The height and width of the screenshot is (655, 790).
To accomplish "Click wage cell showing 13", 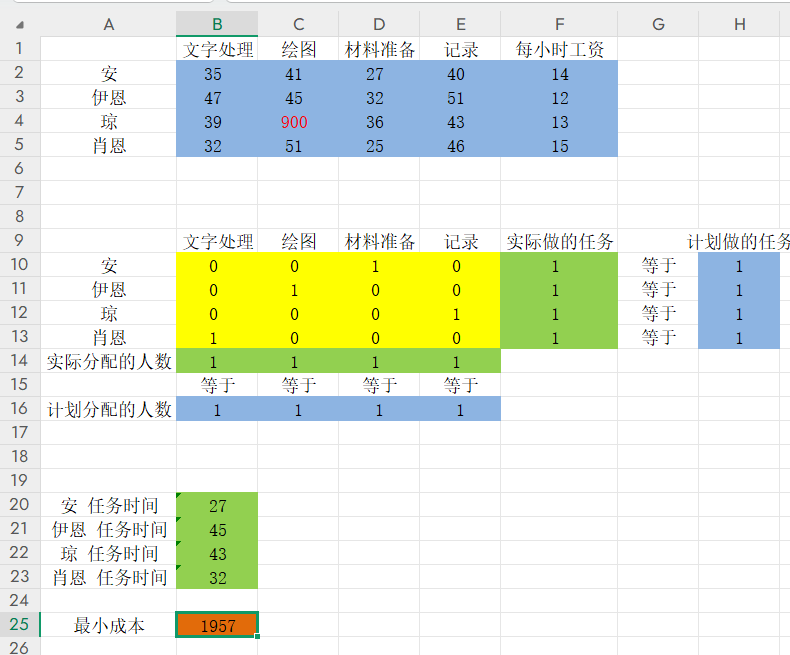I will 559,122.
